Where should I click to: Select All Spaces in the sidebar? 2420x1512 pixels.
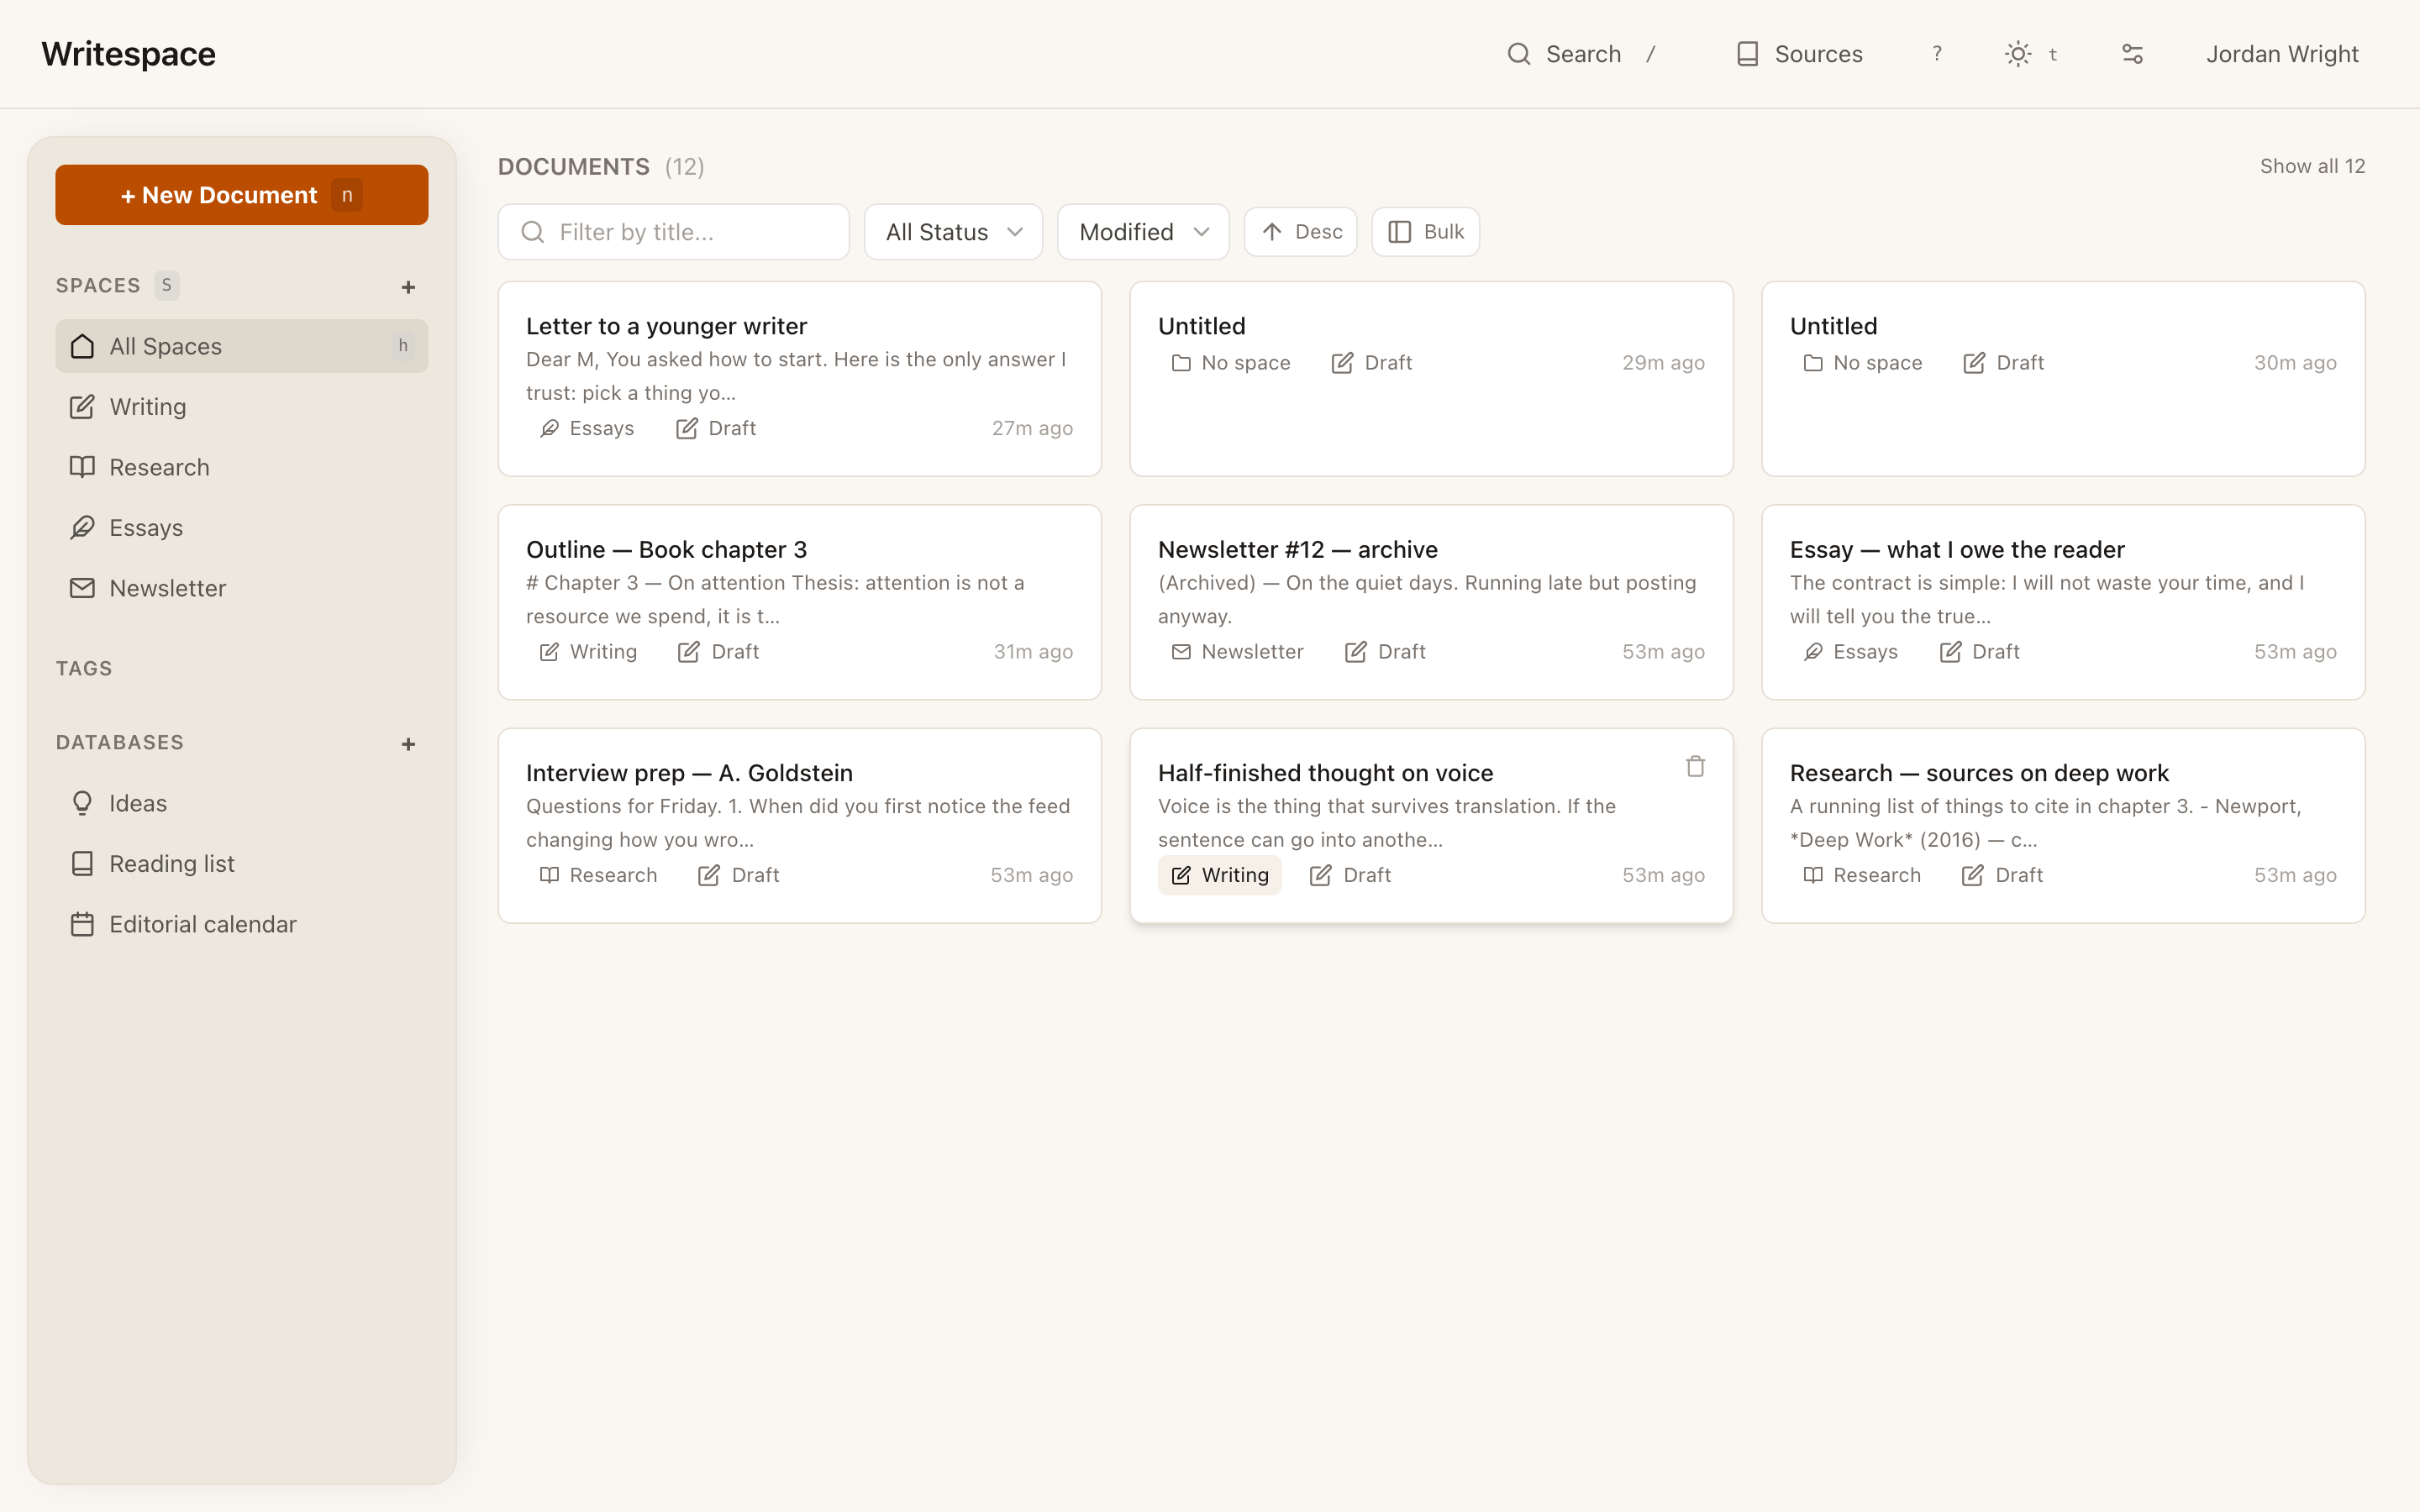(165, 345)
